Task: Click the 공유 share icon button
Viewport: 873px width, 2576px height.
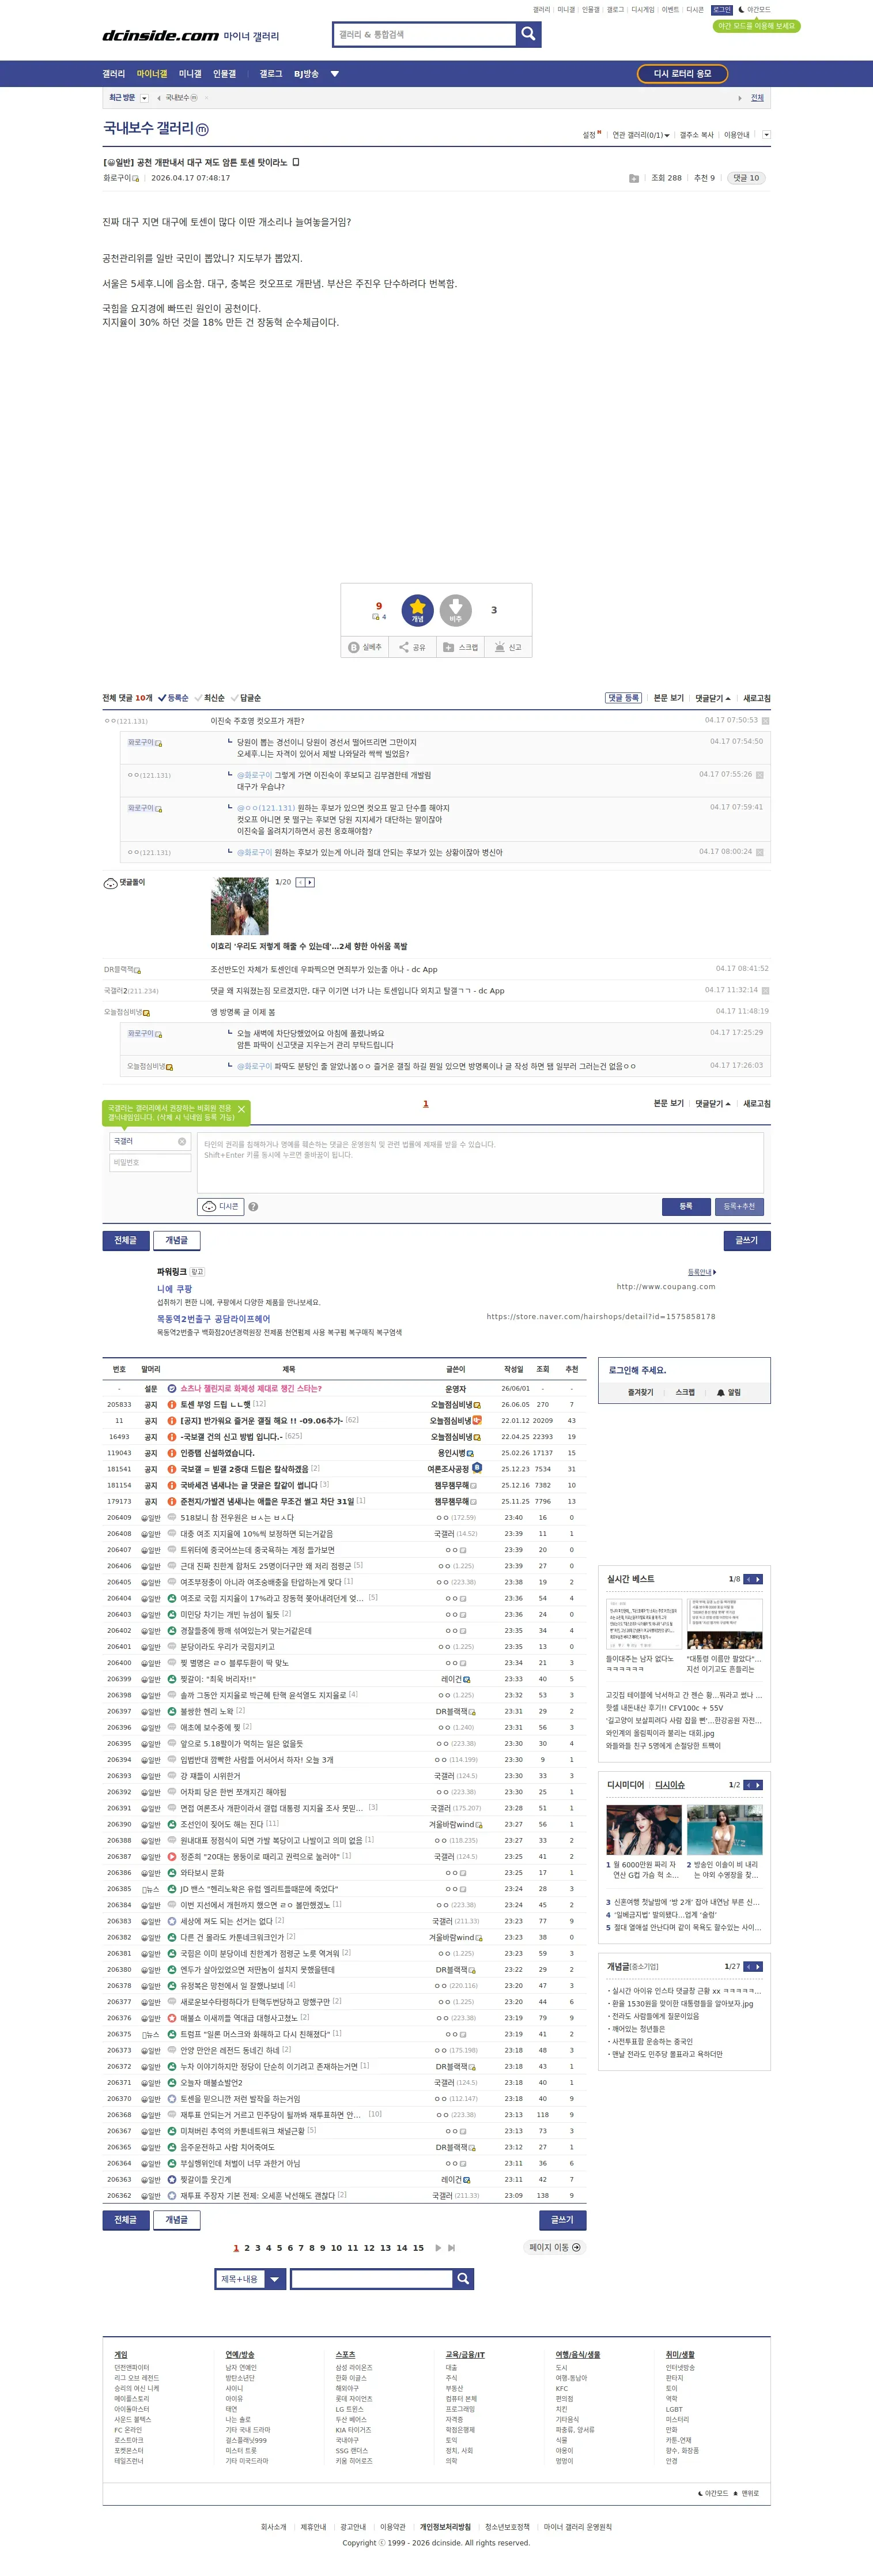Action: (x=412, y=647)
